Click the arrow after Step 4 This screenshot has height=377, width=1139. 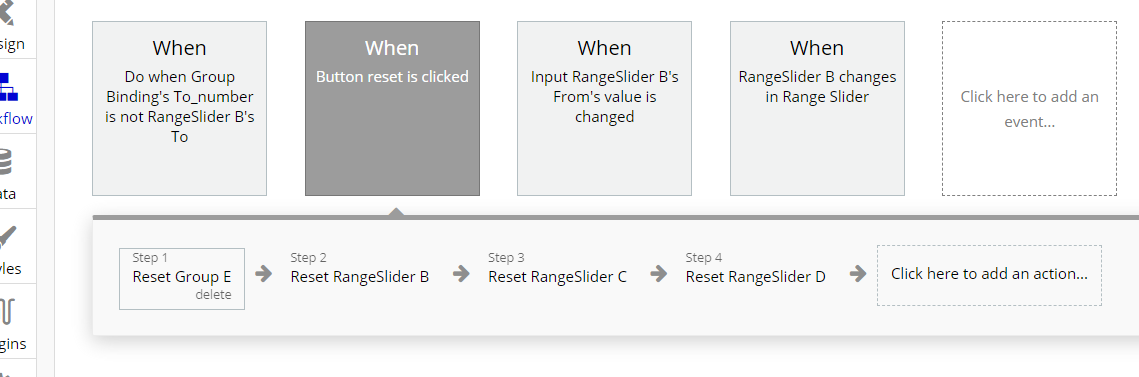pos(858,274)
